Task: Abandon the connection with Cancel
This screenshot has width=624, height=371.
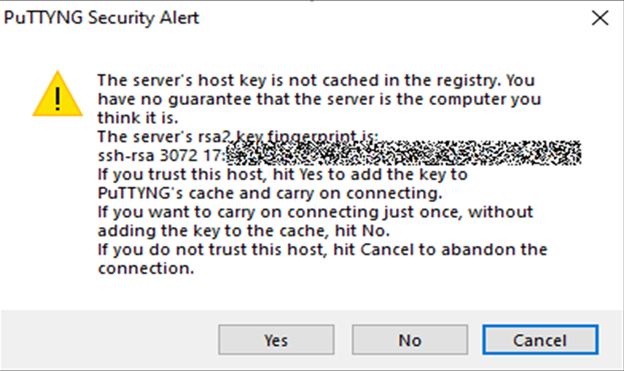Action: [540, 340]
